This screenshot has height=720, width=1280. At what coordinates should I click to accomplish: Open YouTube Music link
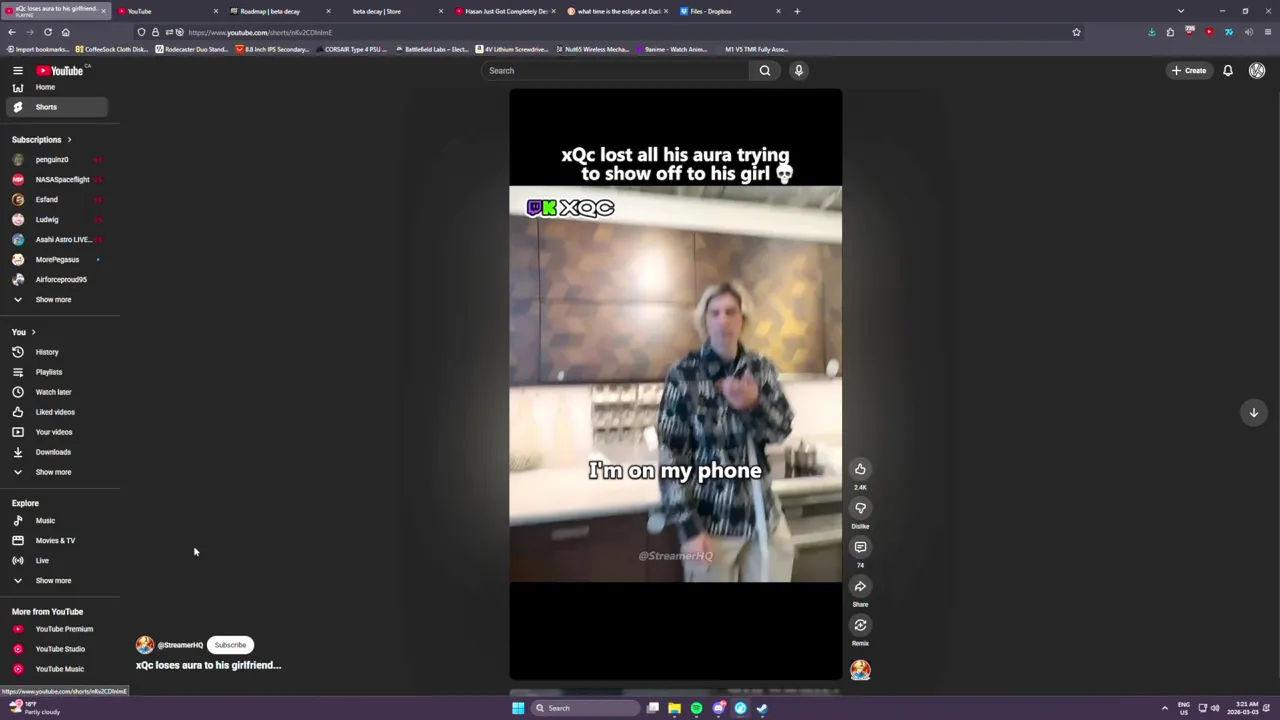tap(60, 669)
